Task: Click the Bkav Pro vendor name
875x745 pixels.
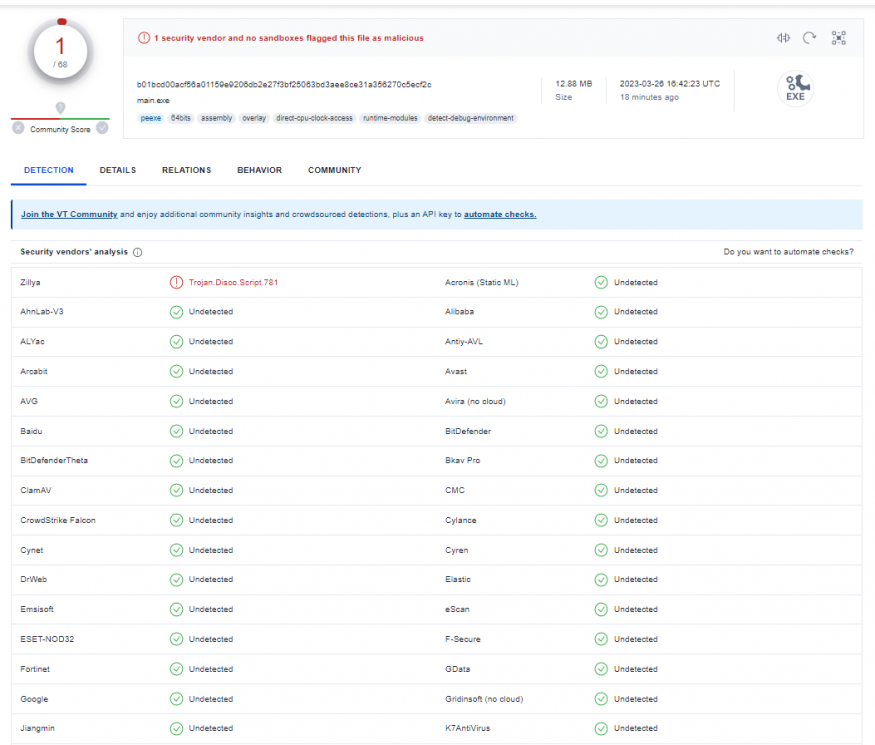Action: click(x=463, y=460)
